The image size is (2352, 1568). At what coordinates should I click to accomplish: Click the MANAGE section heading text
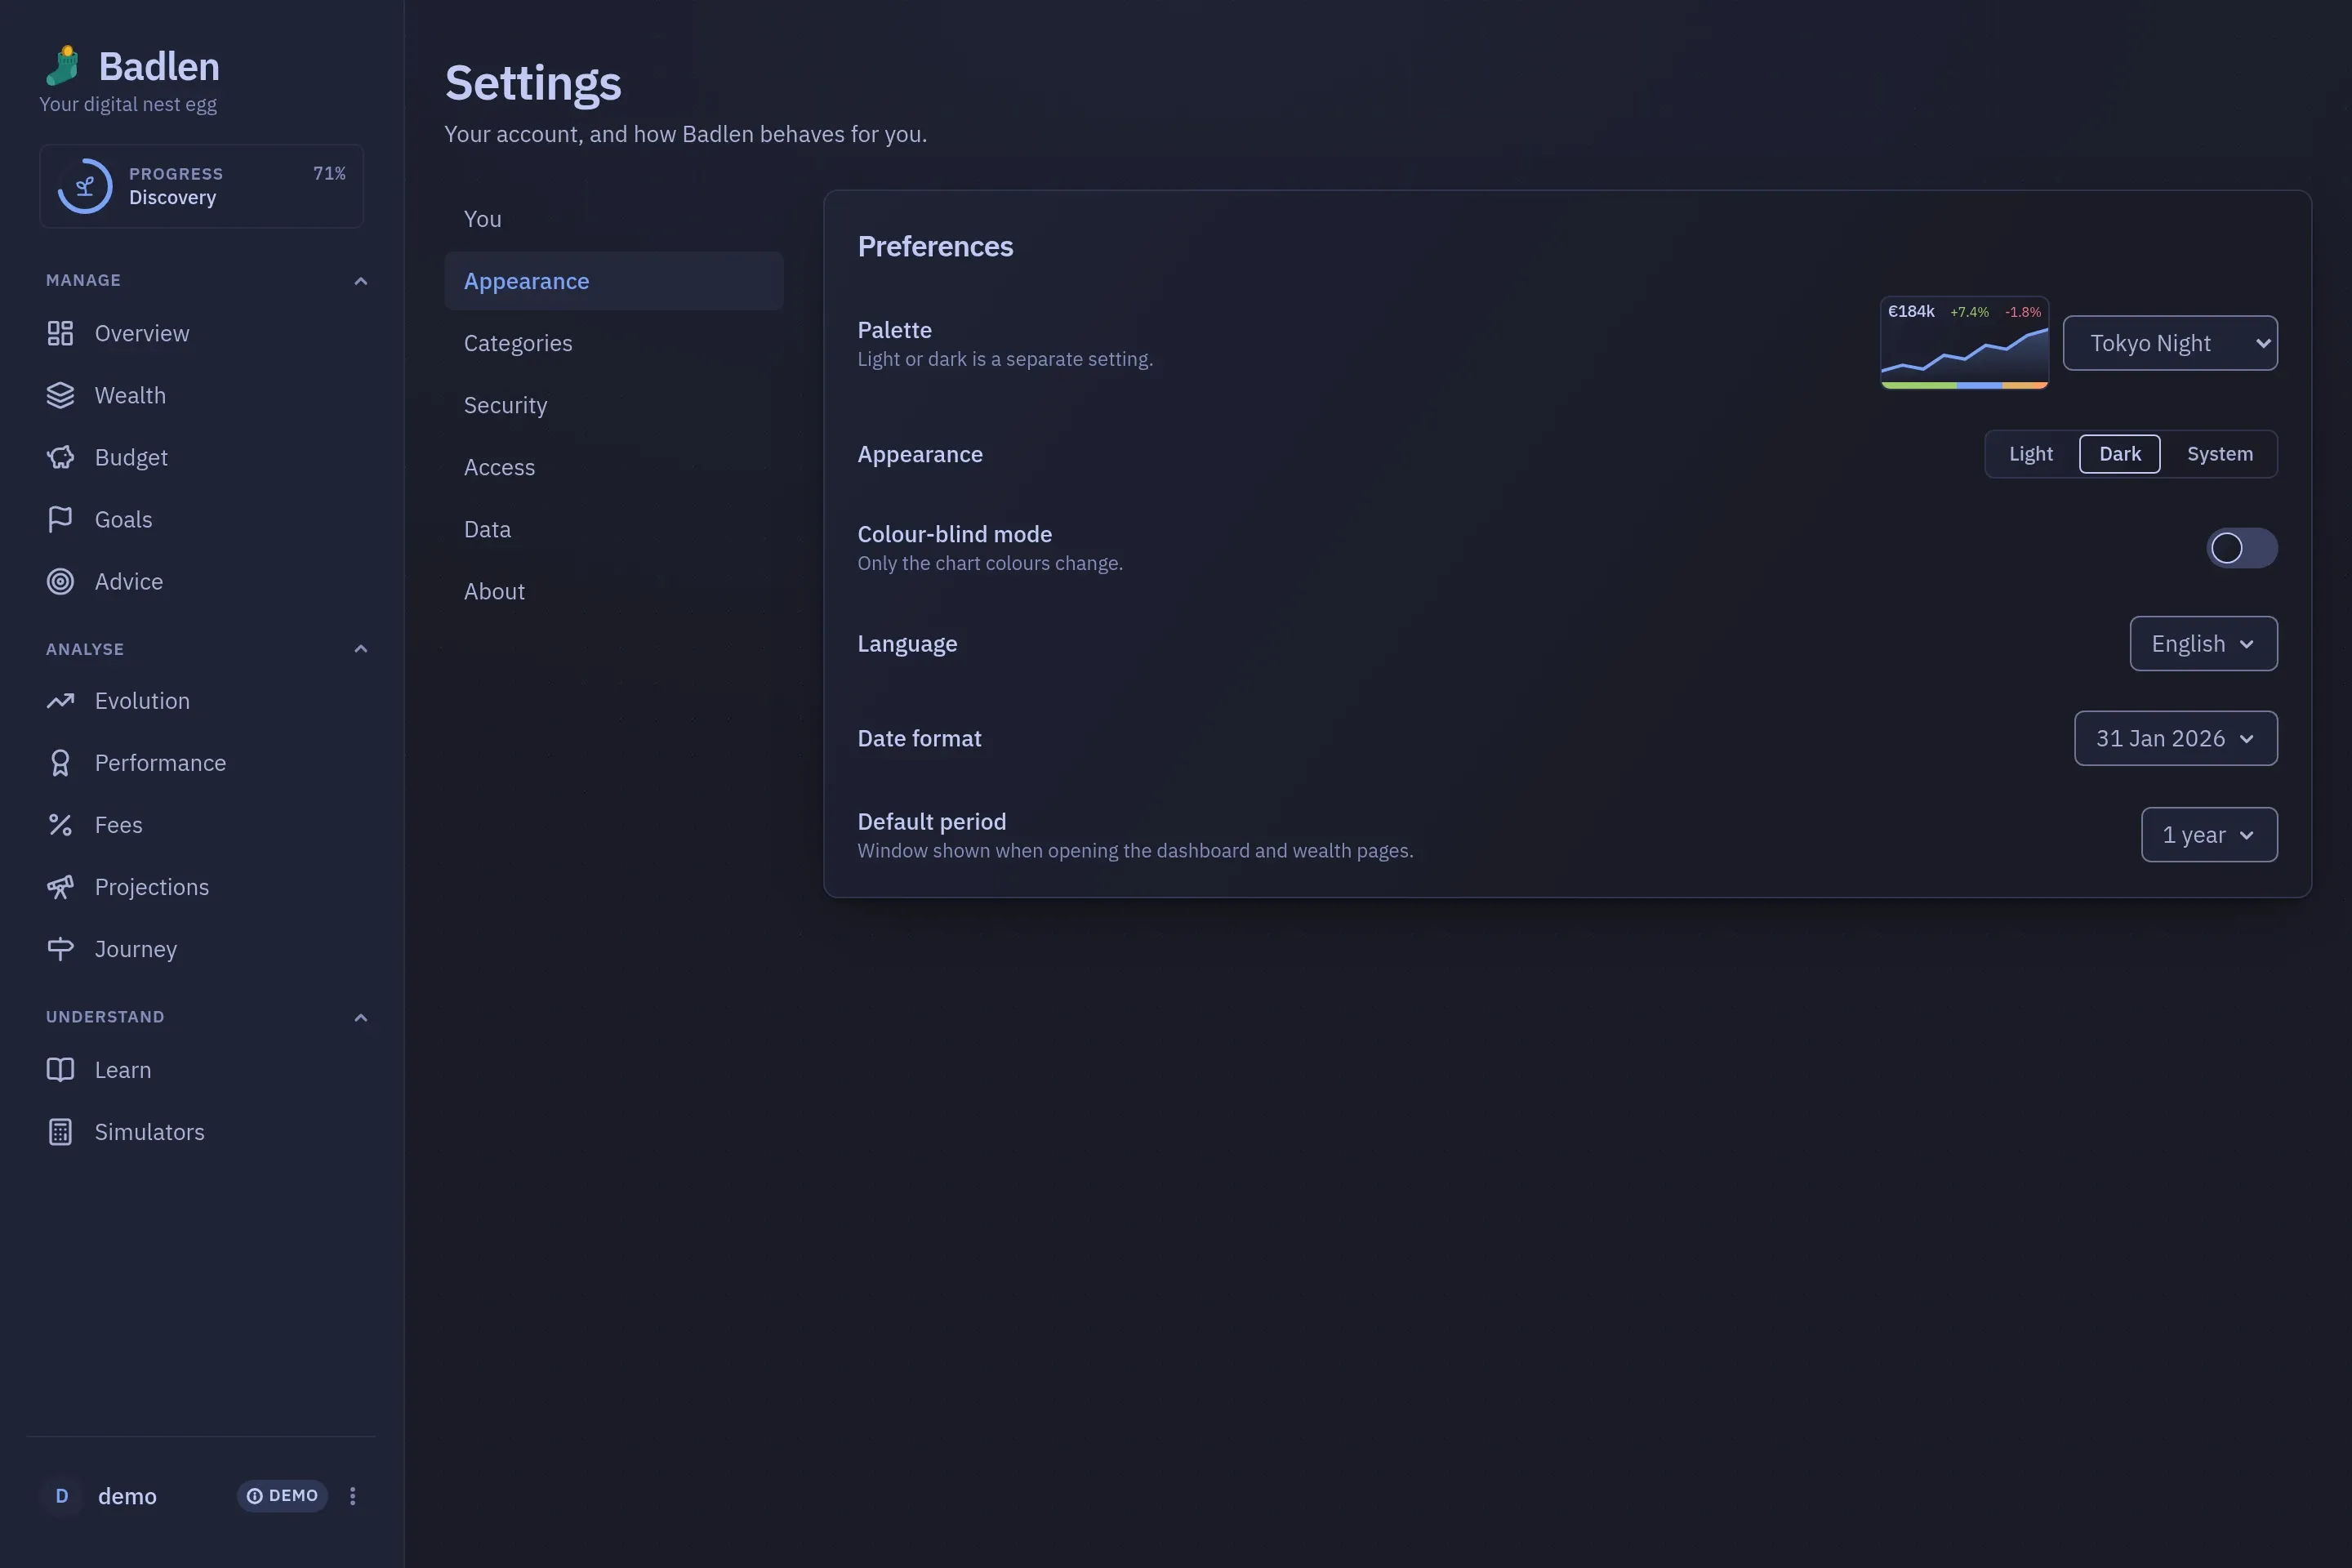(x=83, y=281)
